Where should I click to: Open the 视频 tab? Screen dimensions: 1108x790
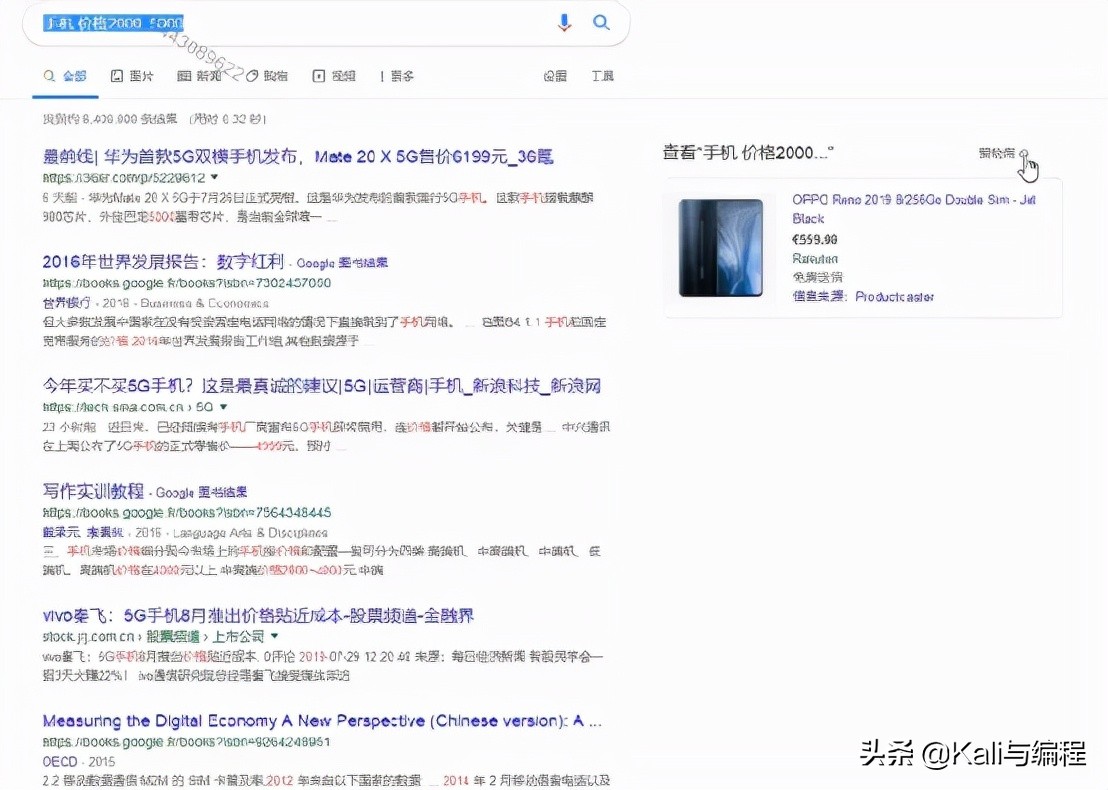tap(334, 76)
